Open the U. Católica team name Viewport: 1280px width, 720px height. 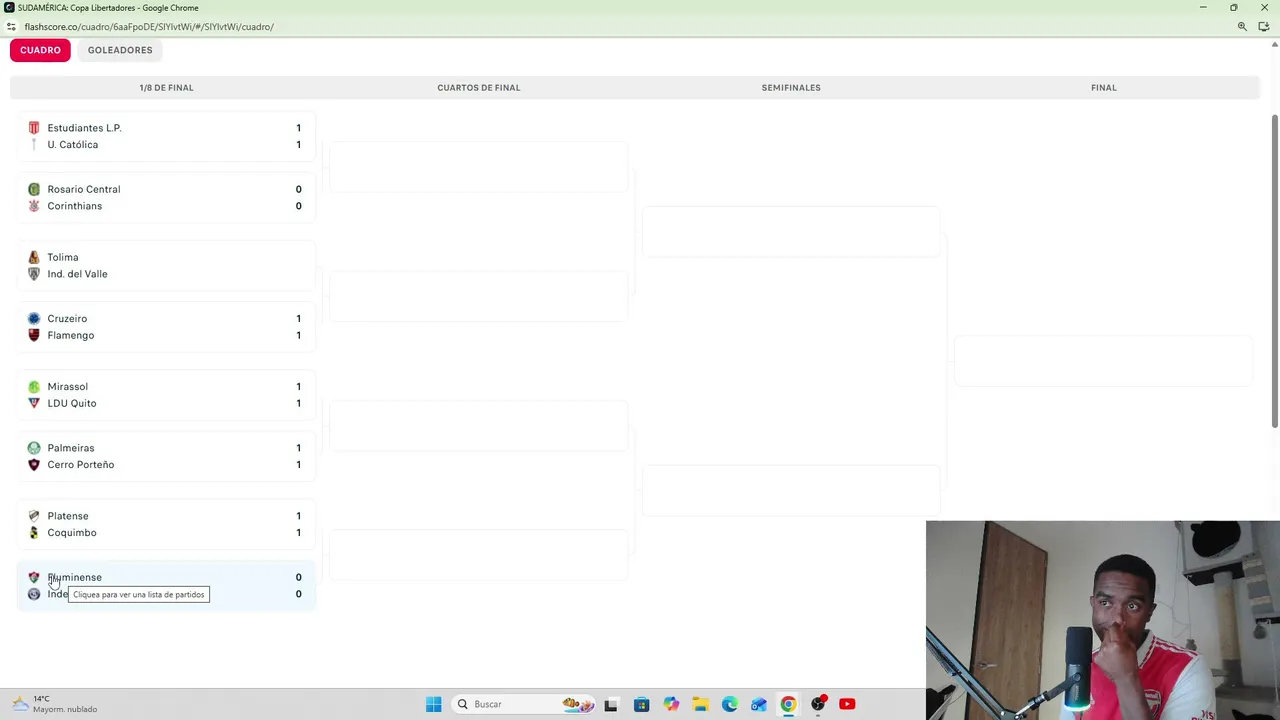coord(73,145)
